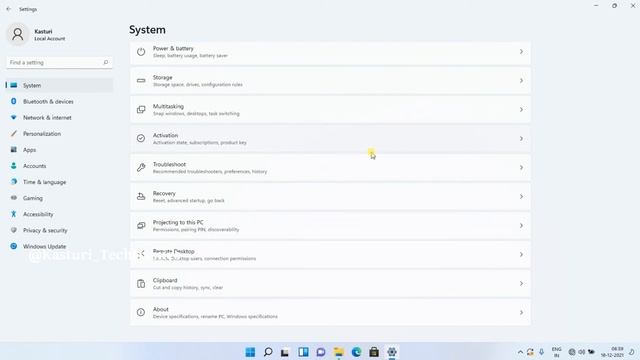
Task: Click the Troubleshoot wrench icon
Action: tap(141, 167)
